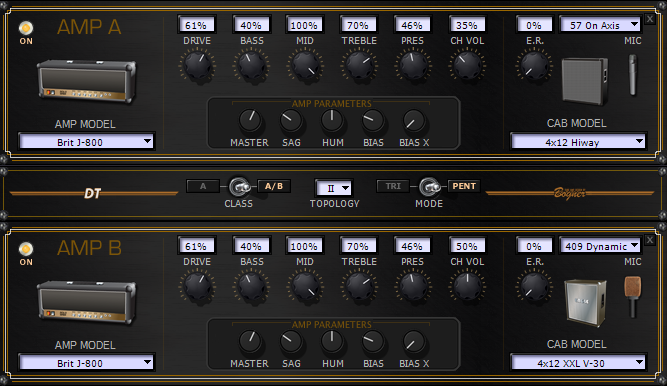Image resolution: width=667 pixels, height=386 pixels.
Task: Open the Amp A amp model dropdown
Action: point(86,142)
